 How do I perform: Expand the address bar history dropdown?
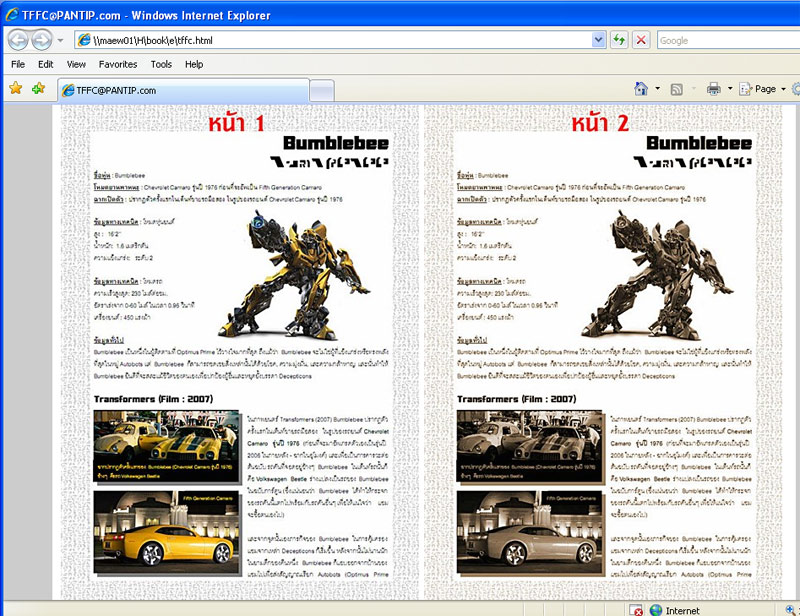[x=598, y=40]
